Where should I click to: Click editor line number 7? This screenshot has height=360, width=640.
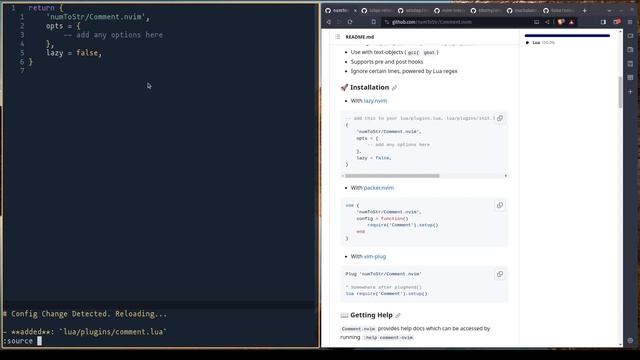coord(22,71)
